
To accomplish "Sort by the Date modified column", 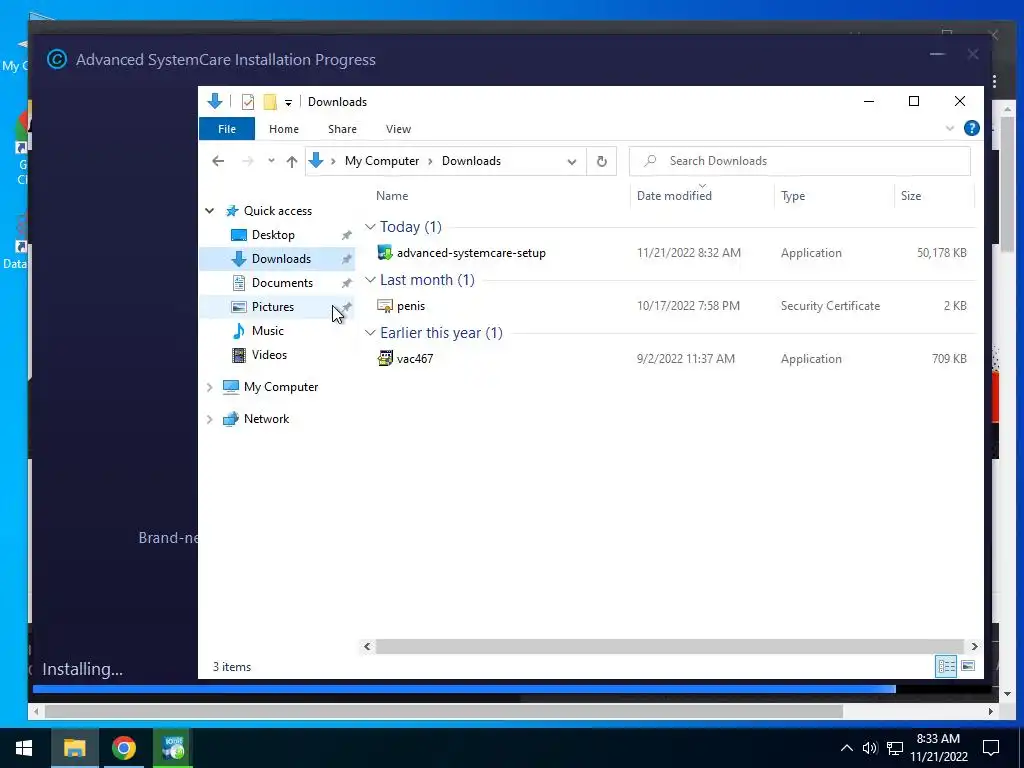I will pyautogui.click(x=674, y=195).
